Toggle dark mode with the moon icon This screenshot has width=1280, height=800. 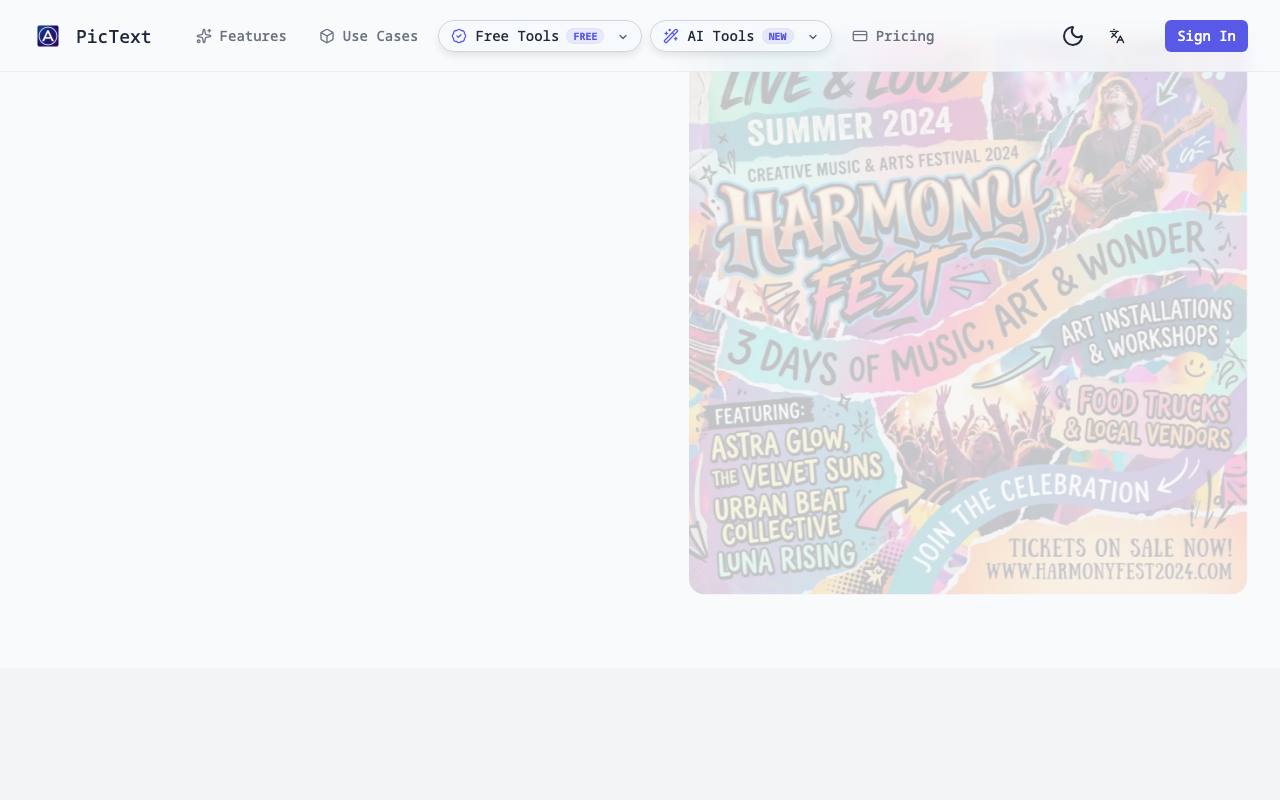(x=1073, y=36)
